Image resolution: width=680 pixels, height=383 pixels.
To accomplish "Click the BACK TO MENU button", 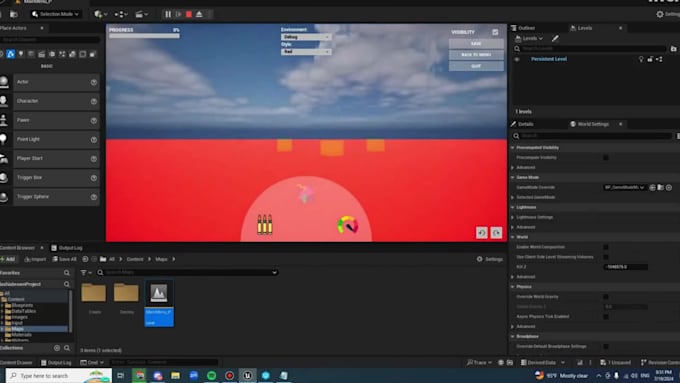I will pyautogui.click(x=476, y=55).
